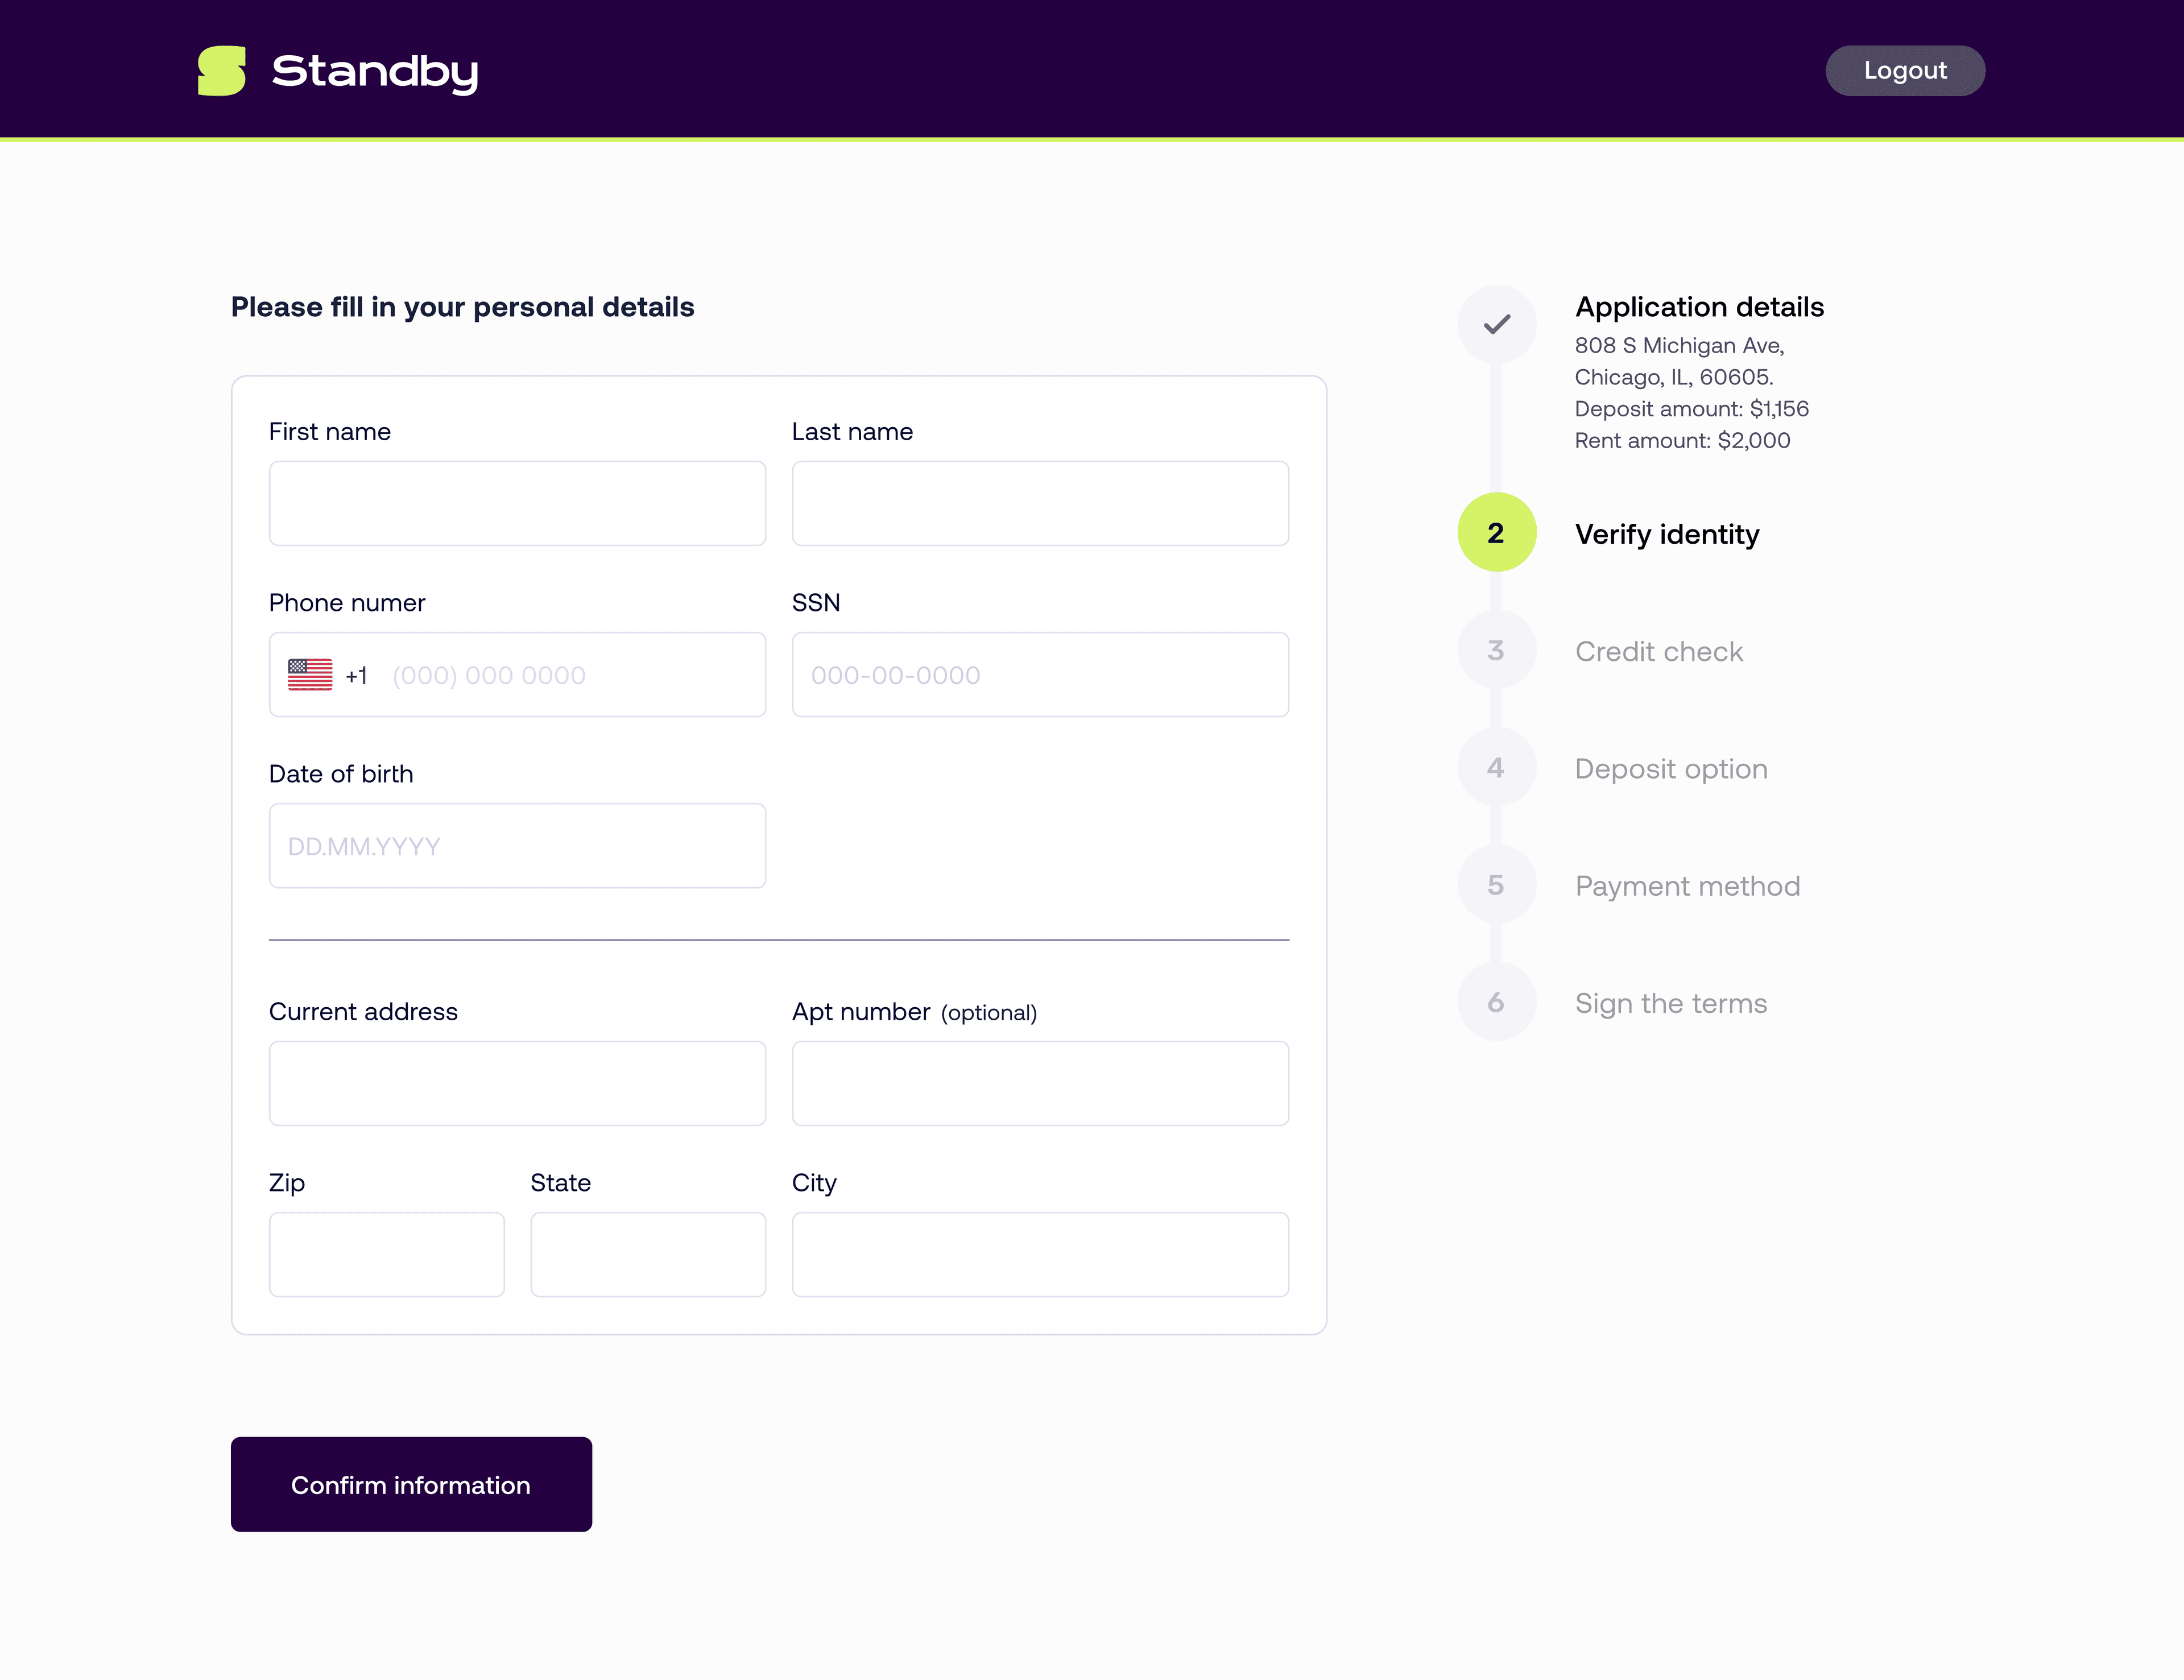Focus the optional Apt number field
Viewport: 2184px width, 1680px height.
coord(1040,1084)
